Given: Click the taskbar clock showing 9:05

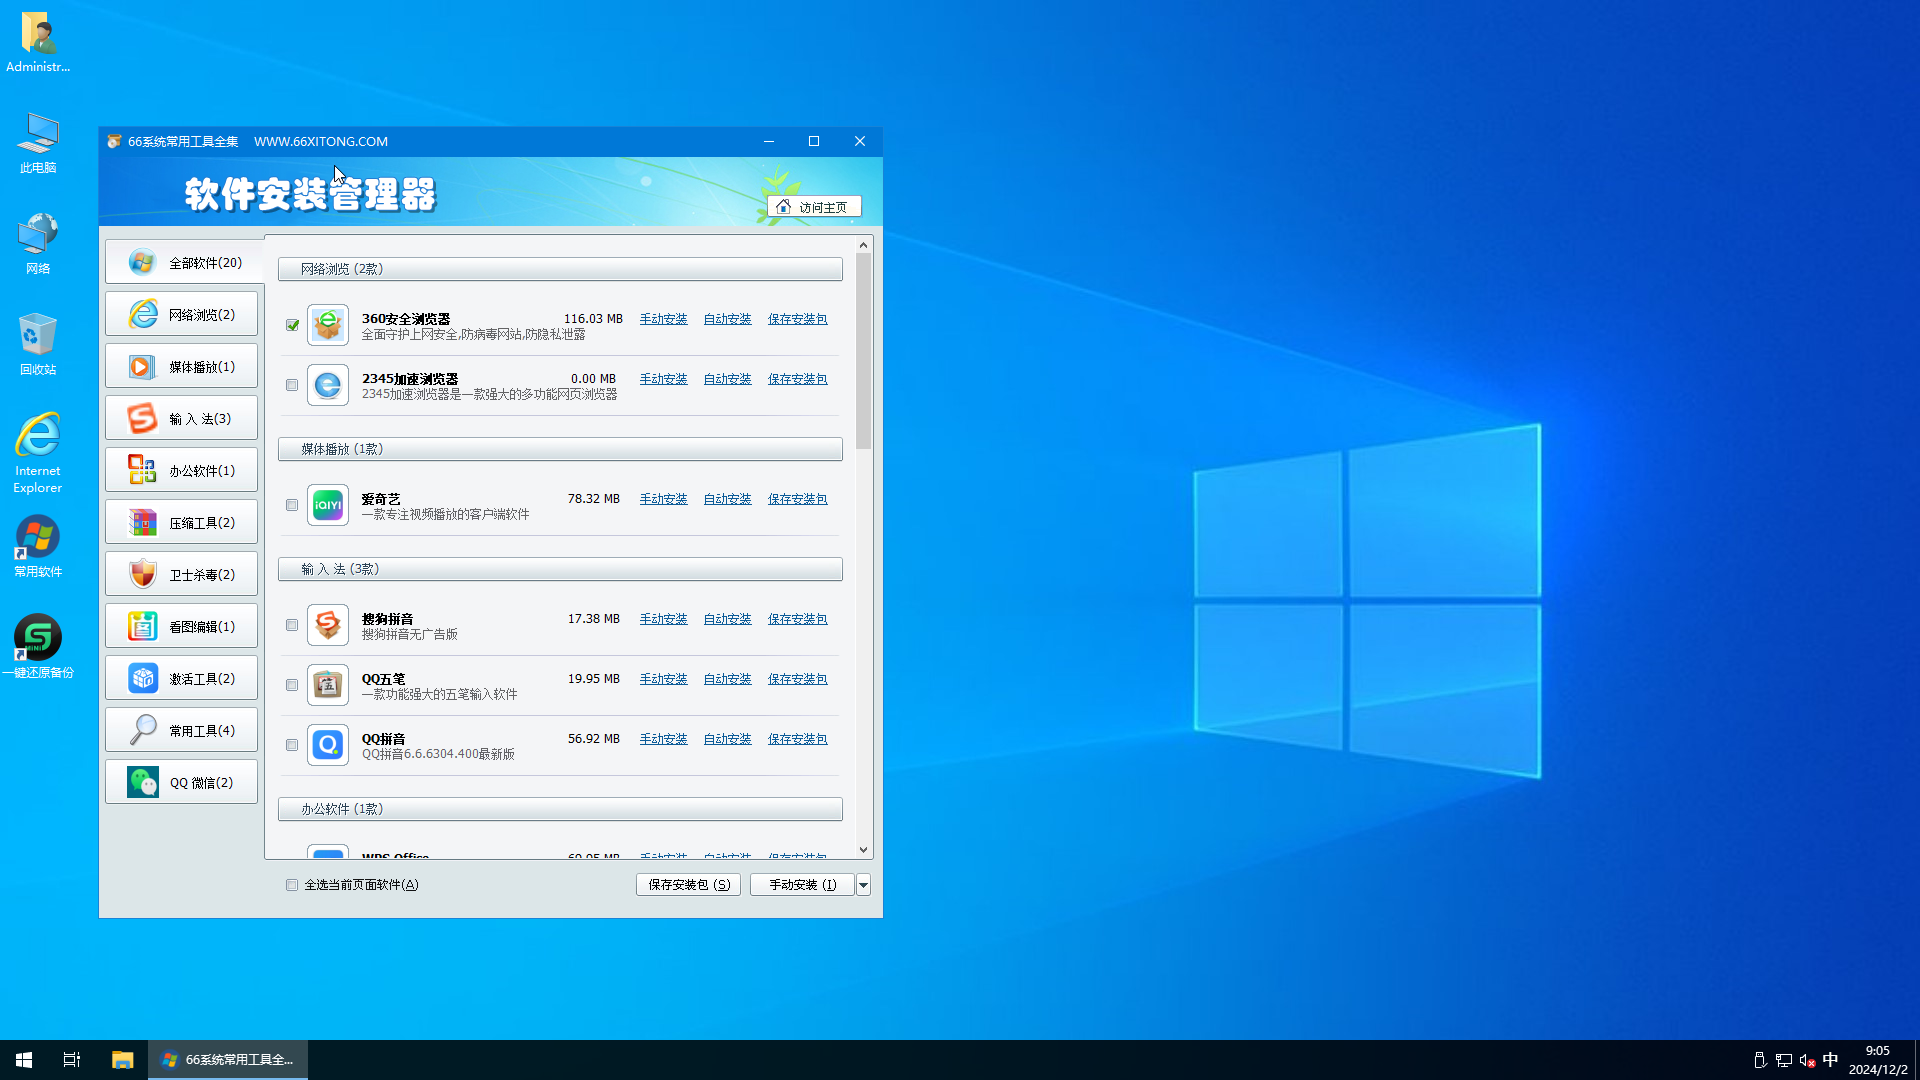Looking at the screenshot, I should pyautogui.click(x=1877, y=1060).
